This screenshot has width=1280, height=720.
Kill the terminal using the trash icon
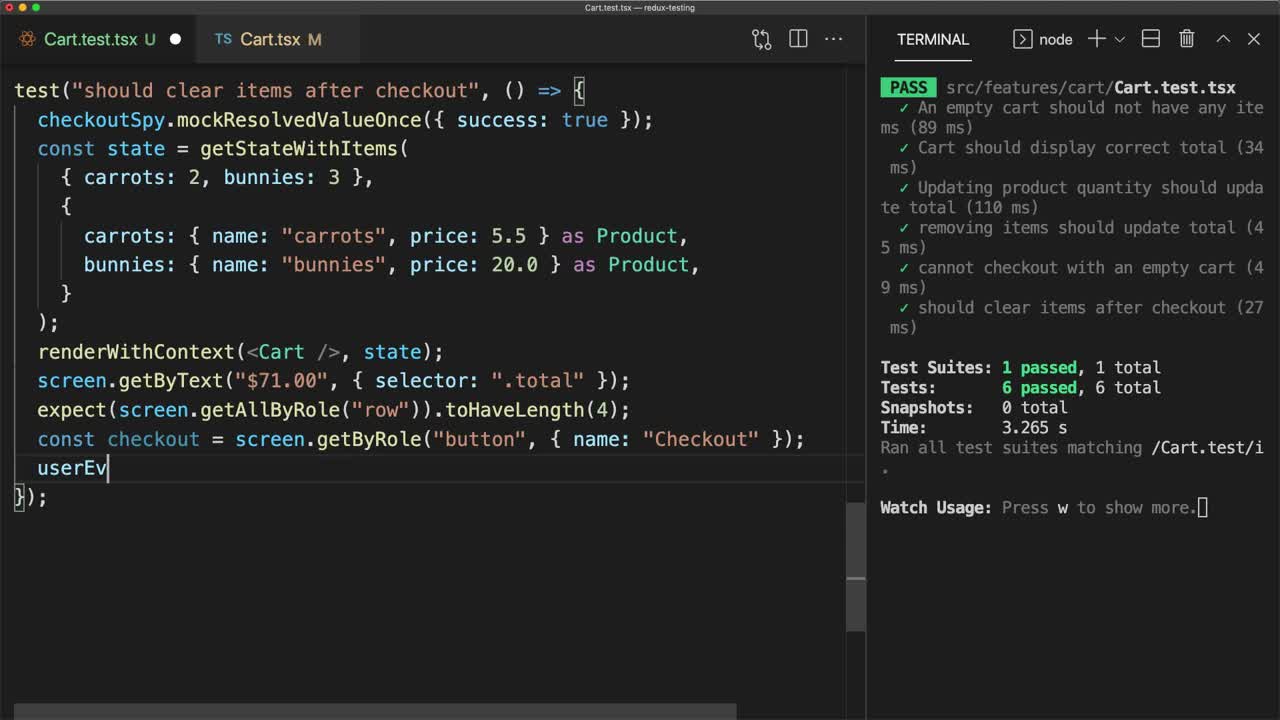coord(1186,38)
